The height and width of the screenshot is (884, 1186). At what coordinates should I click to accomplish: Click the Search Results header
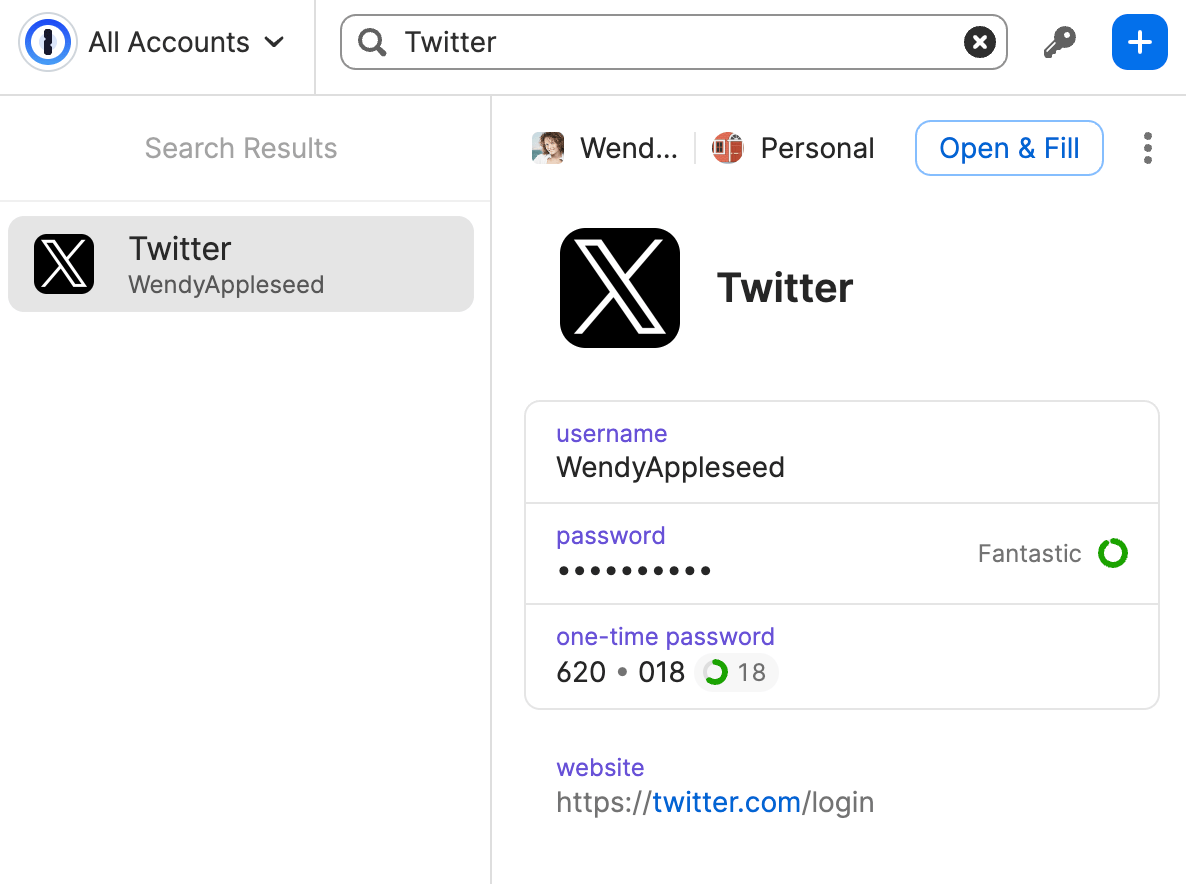240,147
